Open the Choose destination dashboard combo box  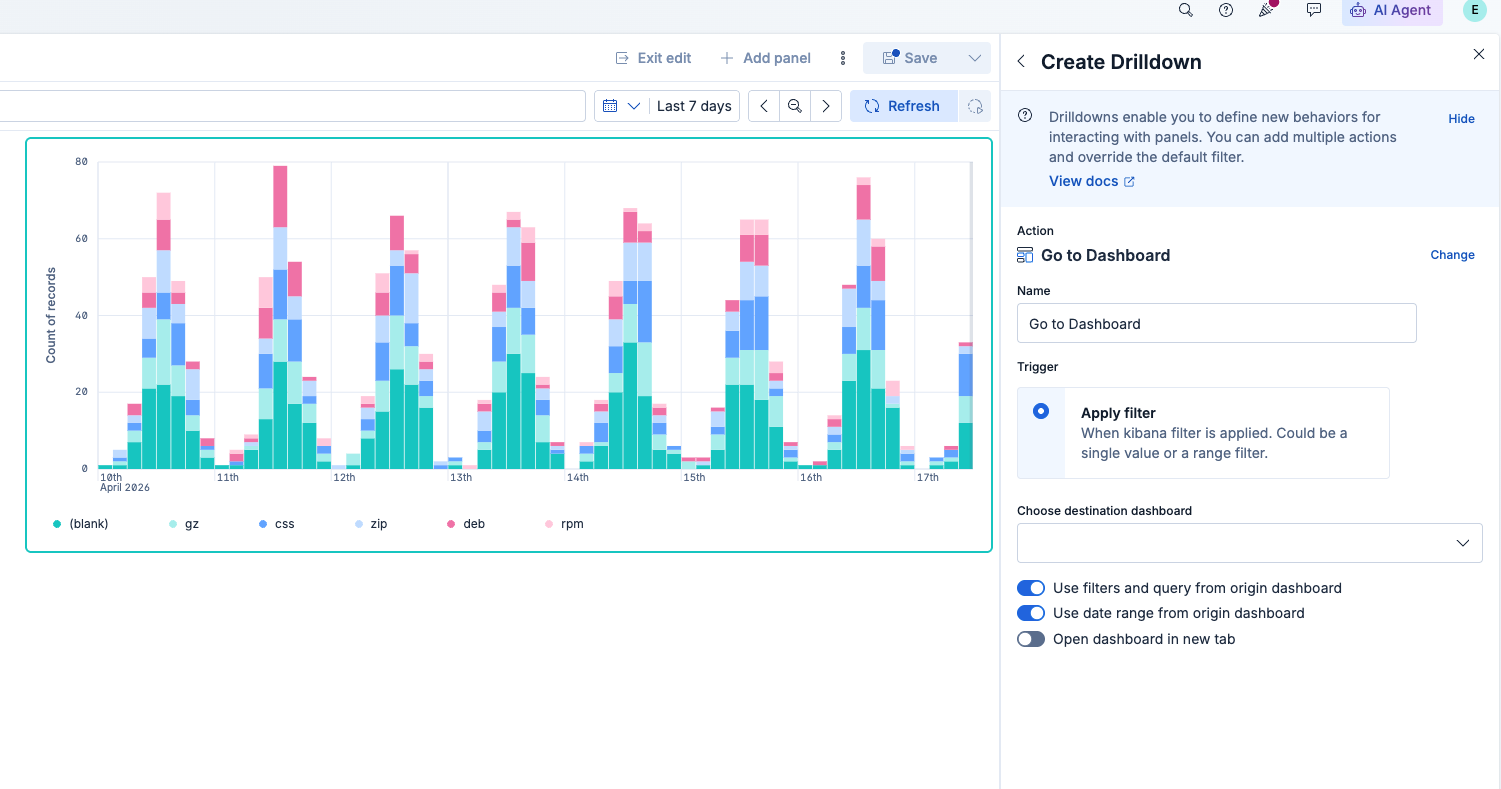coord(1249,543)
